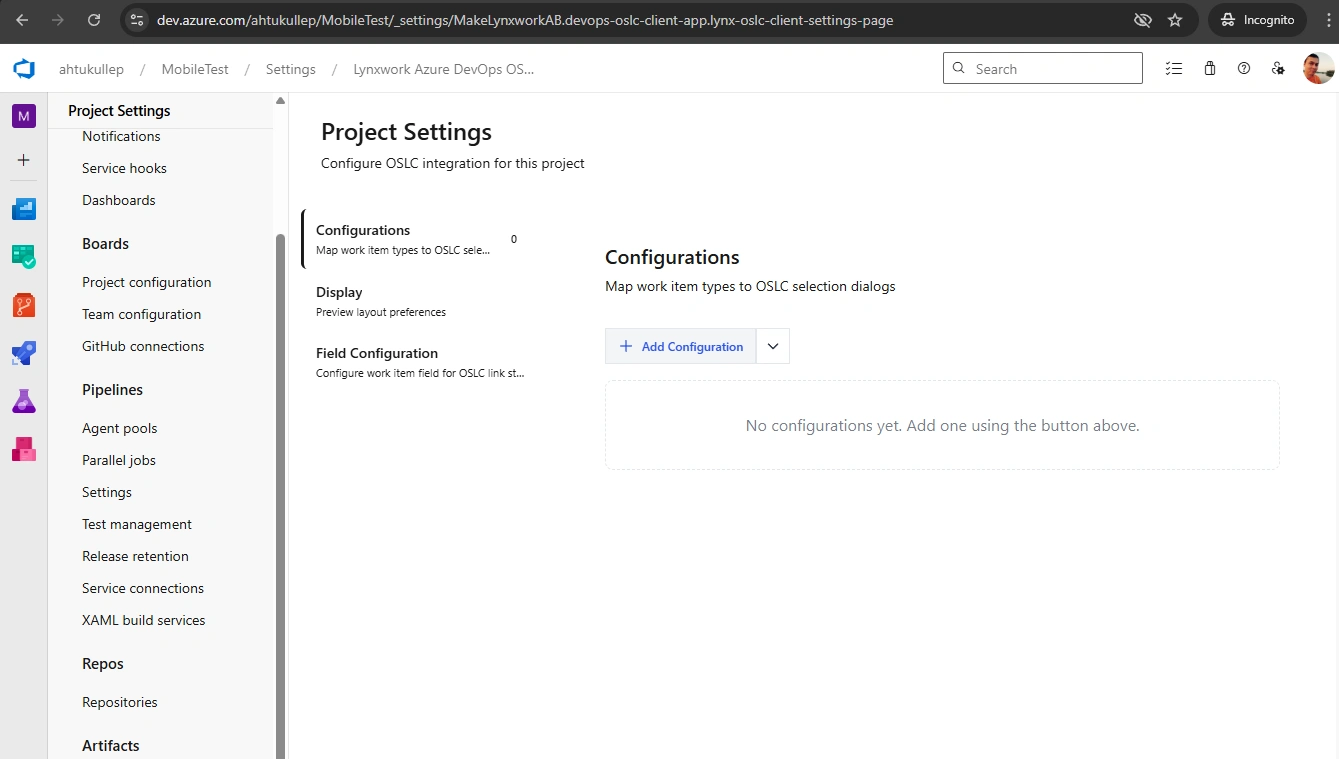Reload the page in browser
Viewport: 1339px width, 759px height.
pyautogui.click(x=94, y=20)
